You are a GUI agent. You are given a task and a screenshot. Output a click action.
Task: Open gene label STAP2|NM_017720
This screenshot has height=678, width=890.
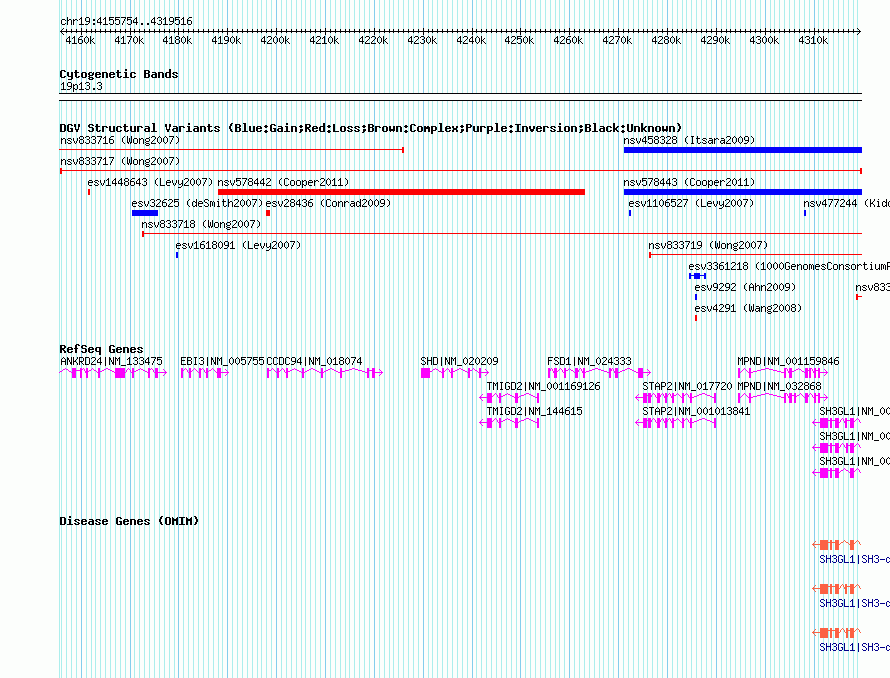(x=687, y=386)
